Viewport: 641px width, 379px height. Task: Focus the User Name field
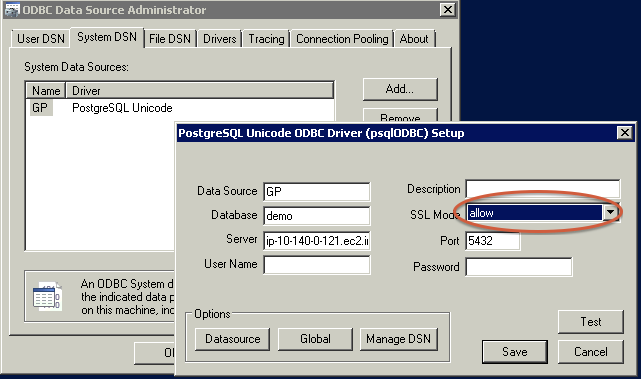[x=317, y=265]
